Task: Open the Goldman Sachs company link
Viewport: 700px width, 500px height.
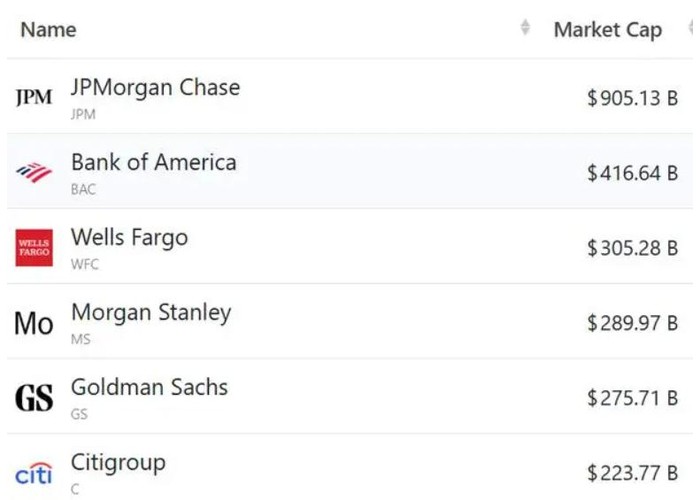Action: [149, 388]
